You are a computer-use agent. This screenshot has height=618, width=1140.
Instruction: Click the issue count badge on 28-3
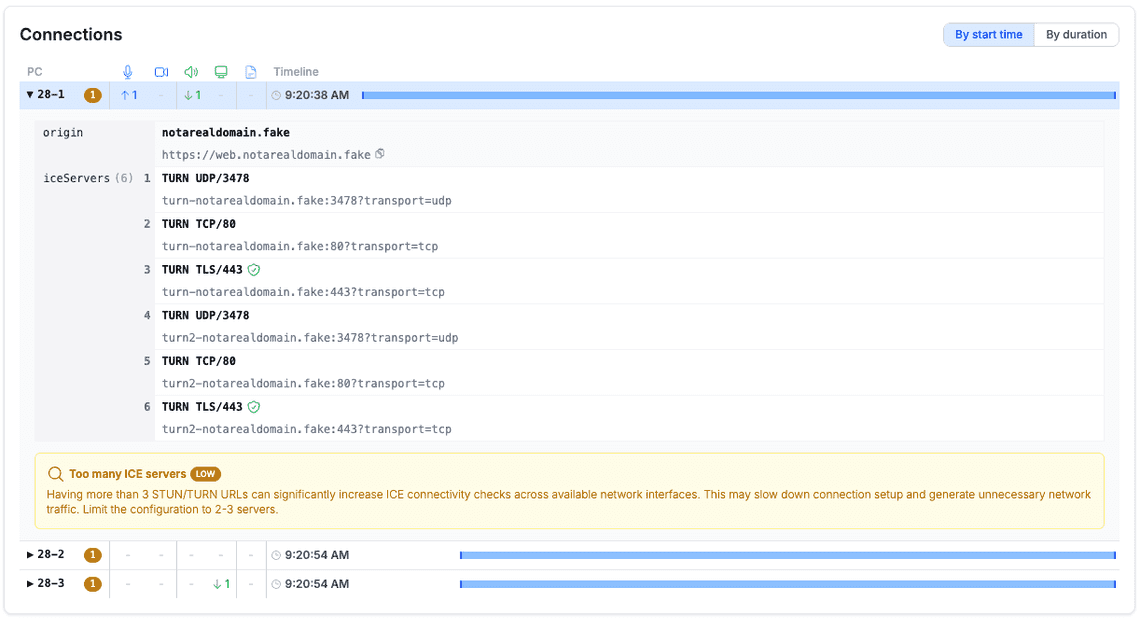93,584
